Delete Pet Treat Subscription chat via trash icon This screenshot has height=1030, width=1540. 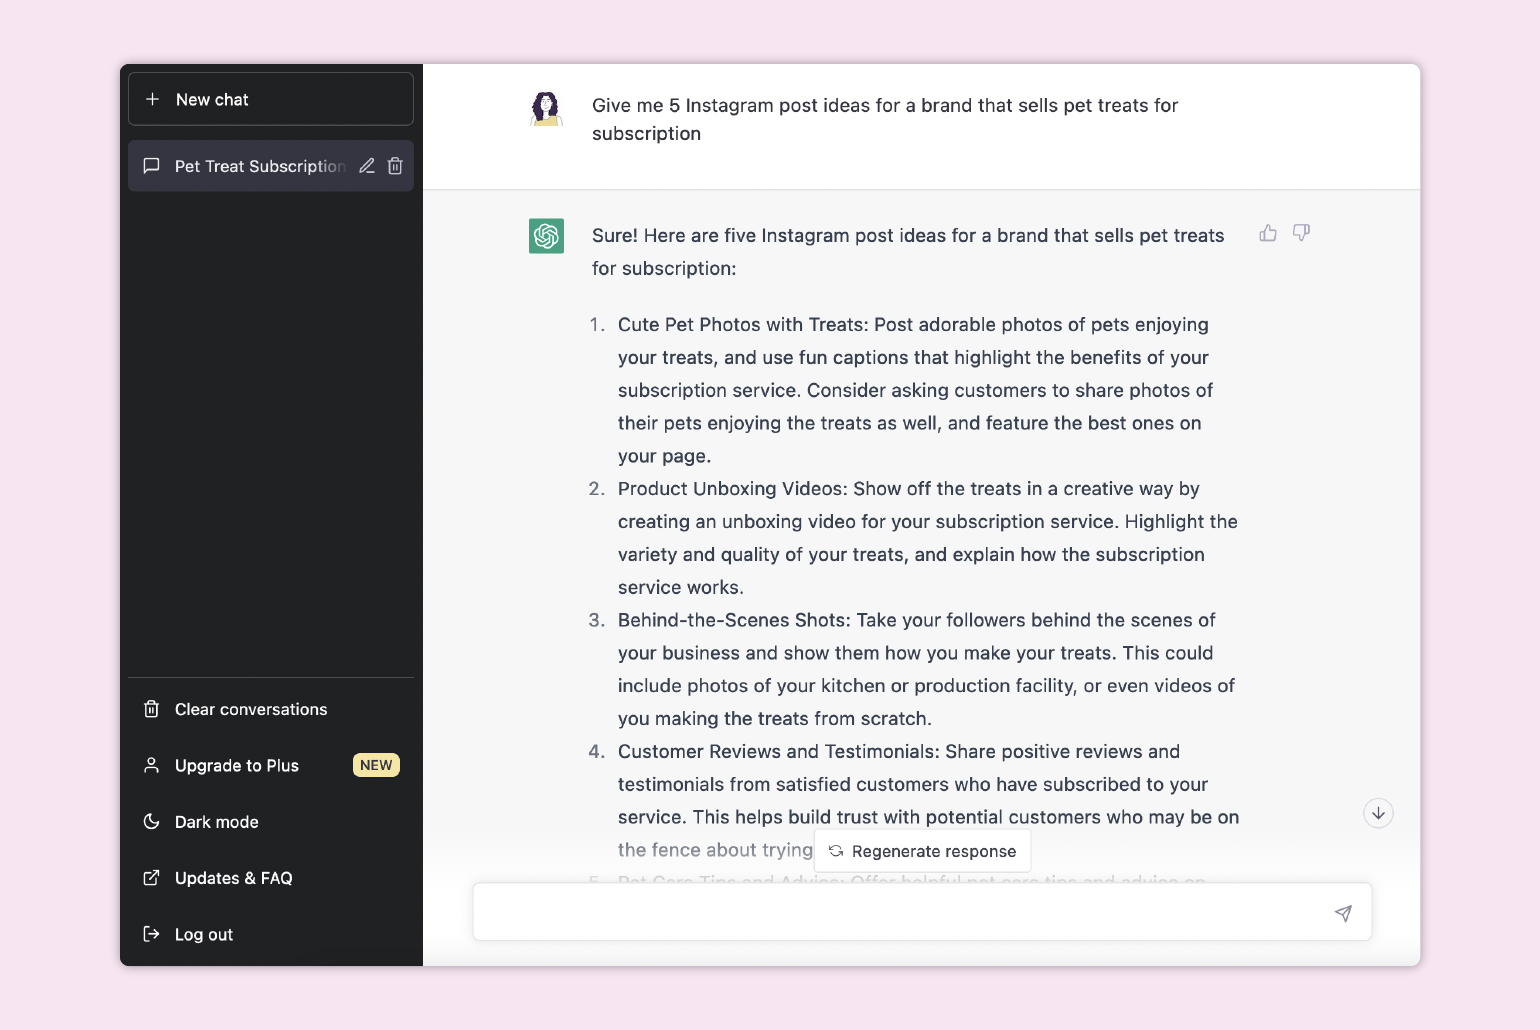[x=395, y=166]
